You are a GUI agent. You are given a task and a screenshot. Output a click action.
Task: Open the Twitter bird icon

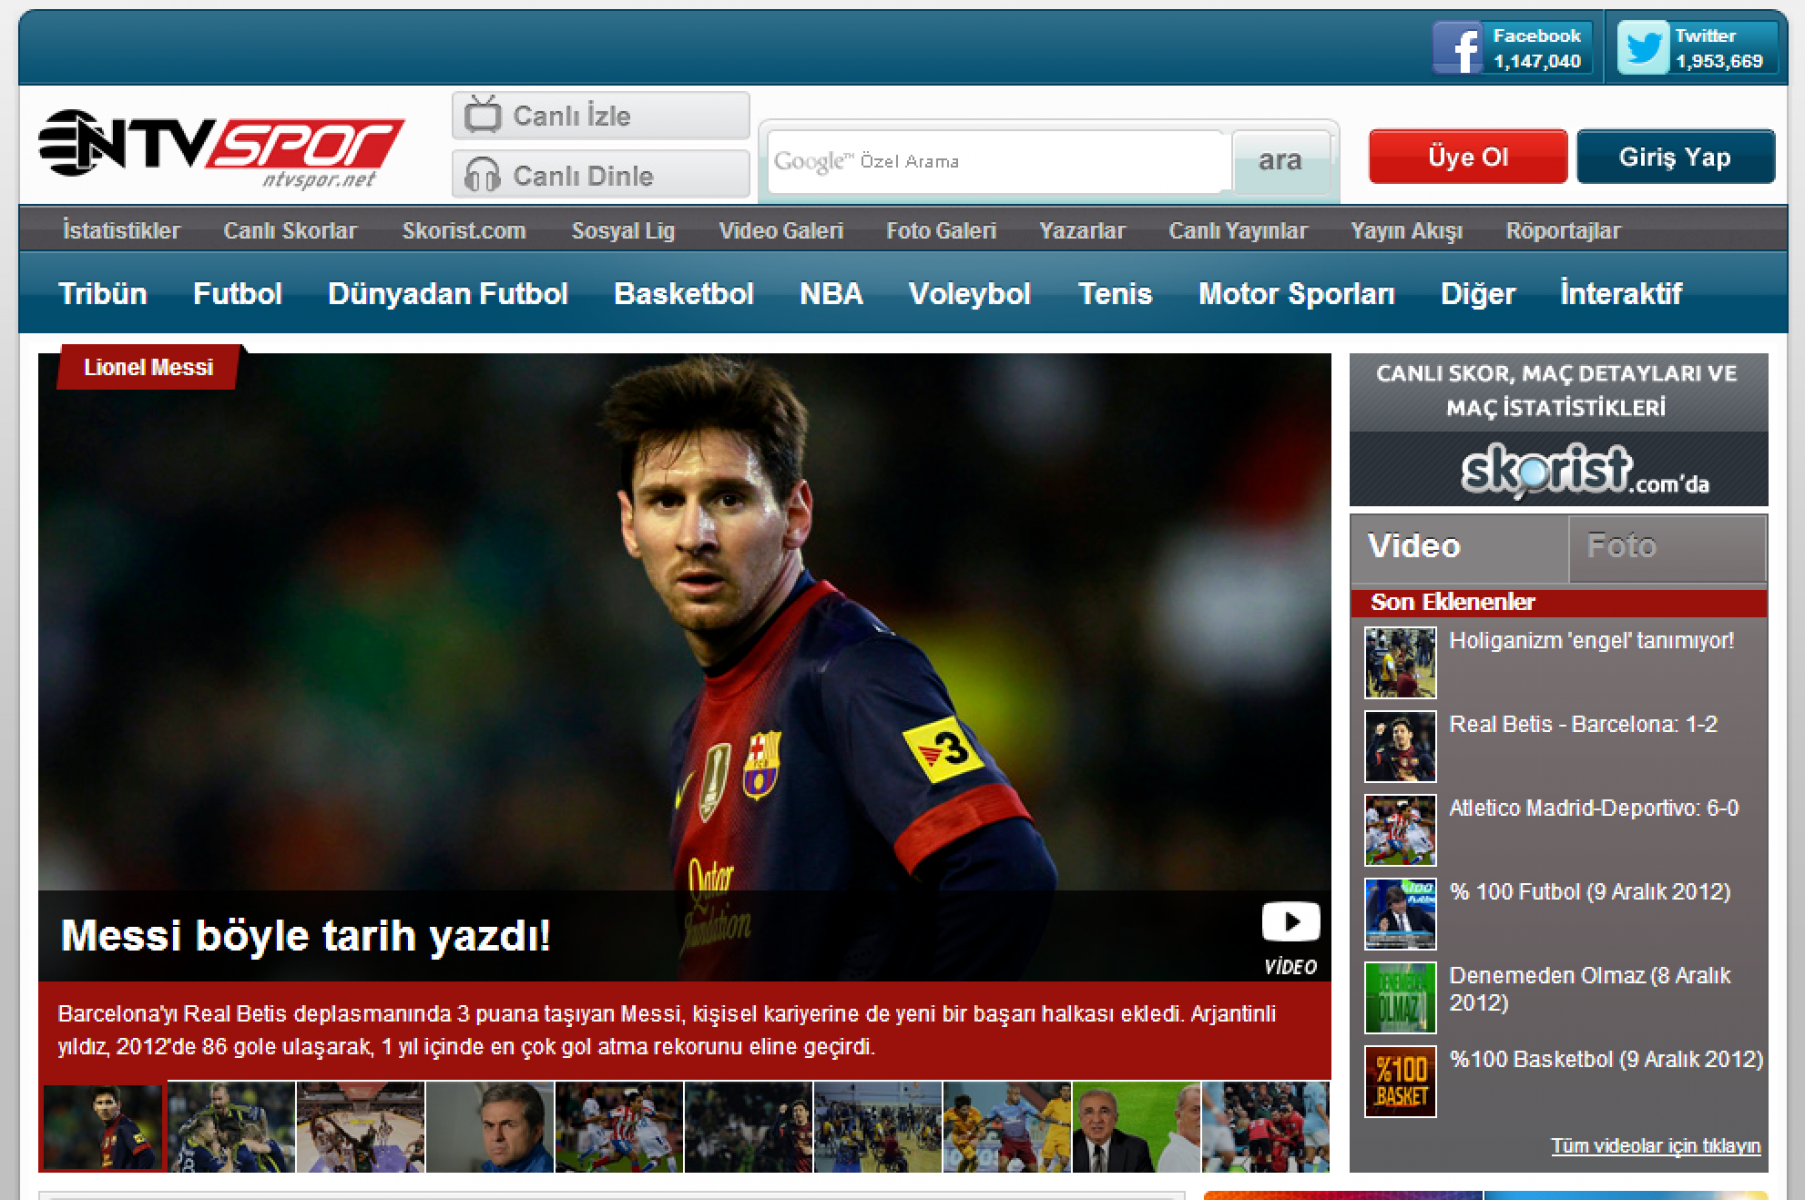pos(1642,49)
